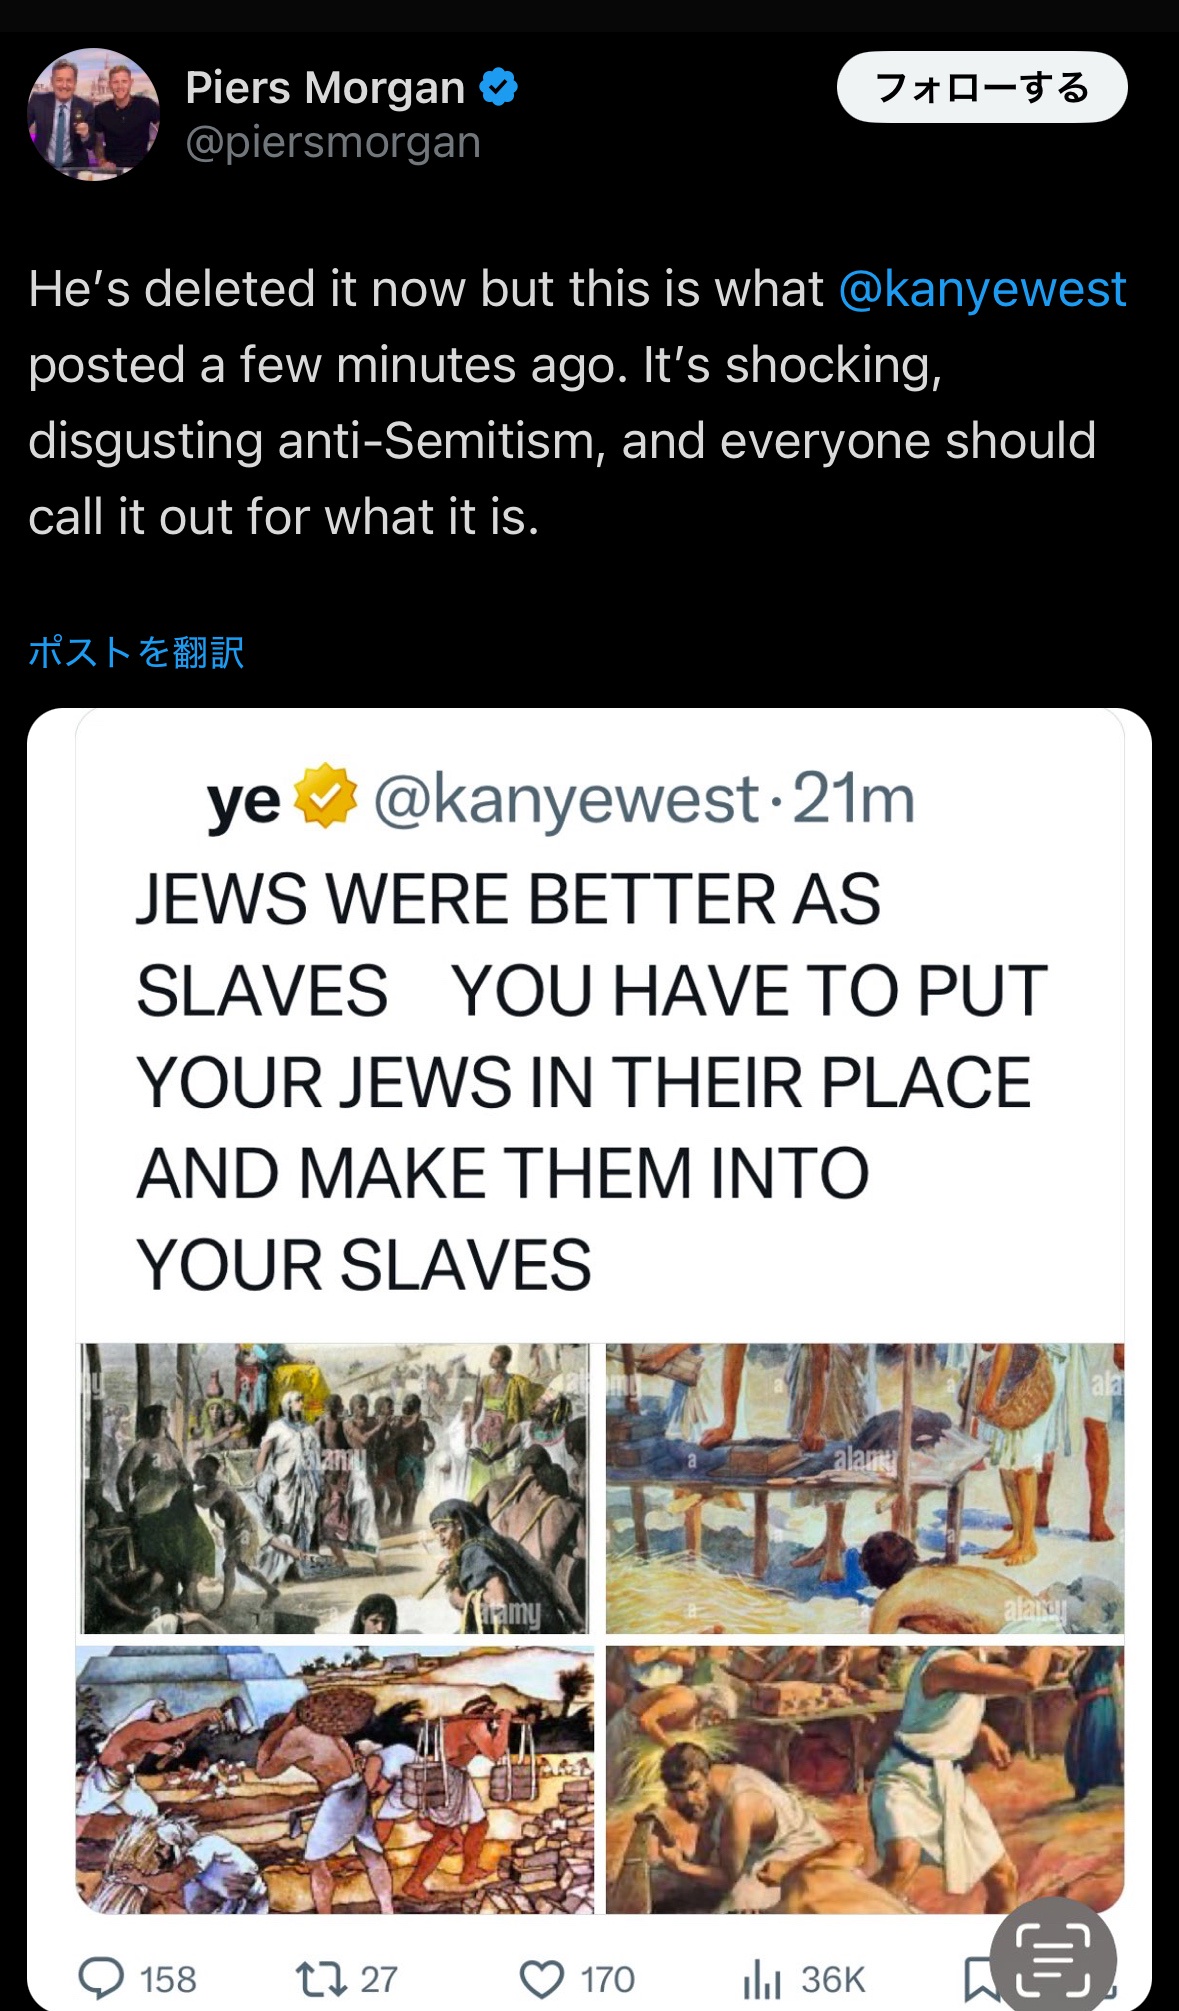Click ポストを翻訳 to translate the post

(136, 652)
